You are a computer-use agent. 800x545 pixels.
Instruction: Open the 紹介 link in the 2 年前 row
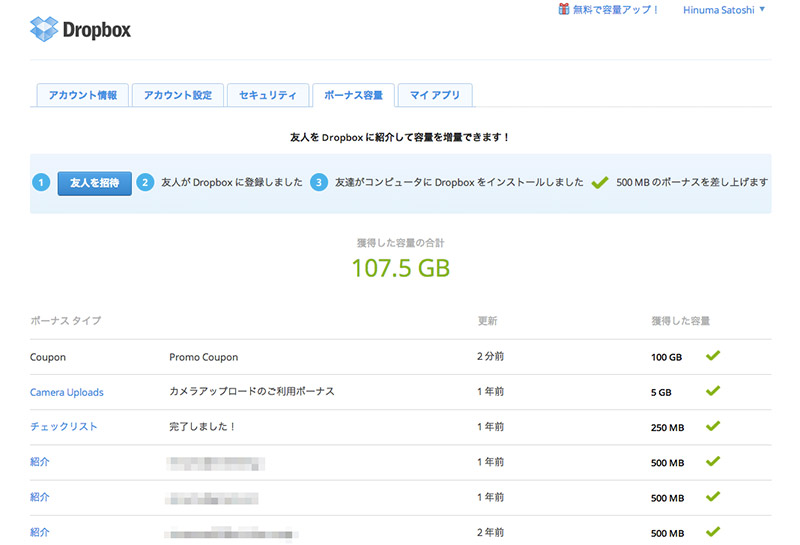click(40, 532)
